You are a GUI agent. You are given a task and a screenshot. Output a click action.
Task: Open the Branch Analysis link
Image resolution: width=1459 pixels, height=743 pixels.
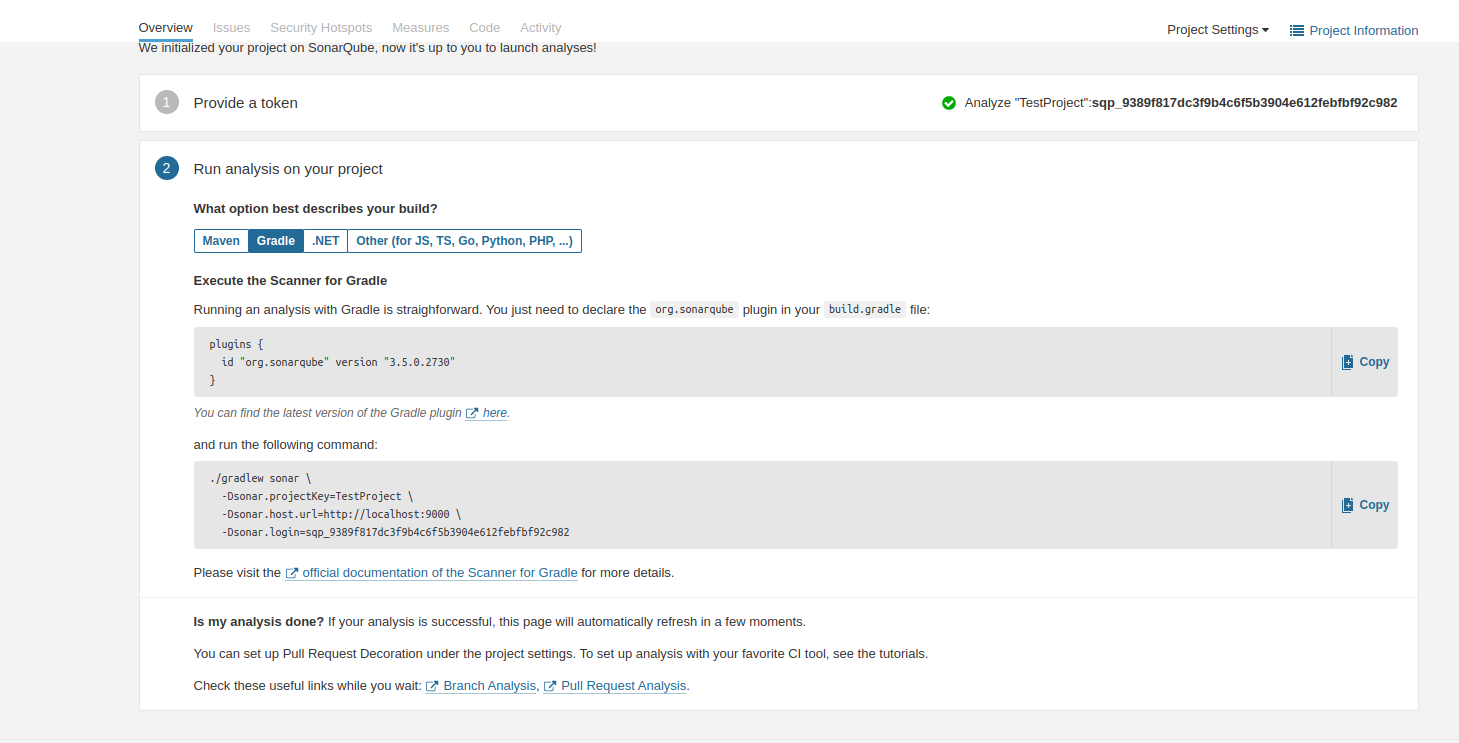(489, 686)
